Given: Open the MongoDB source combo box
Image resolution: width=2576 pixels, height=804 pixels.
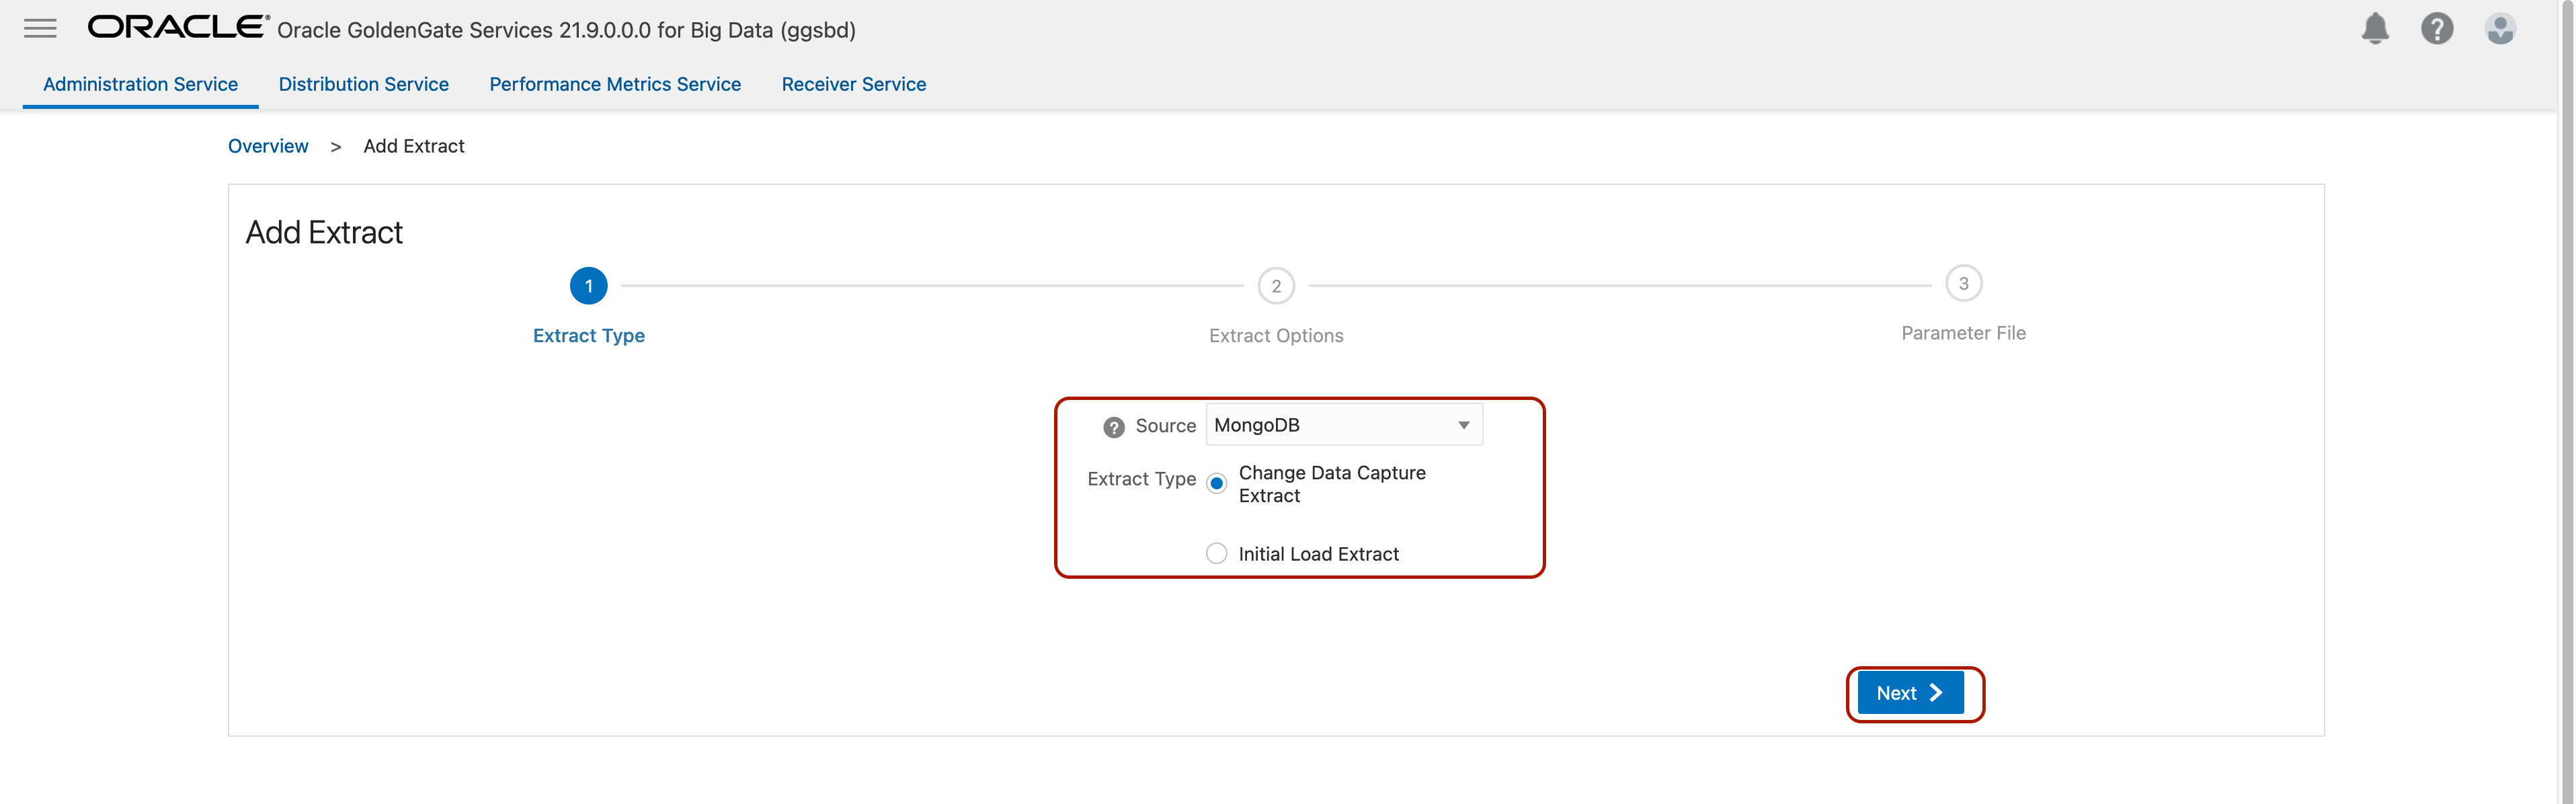Looking at the screenshot, I should coord(1330,426).
